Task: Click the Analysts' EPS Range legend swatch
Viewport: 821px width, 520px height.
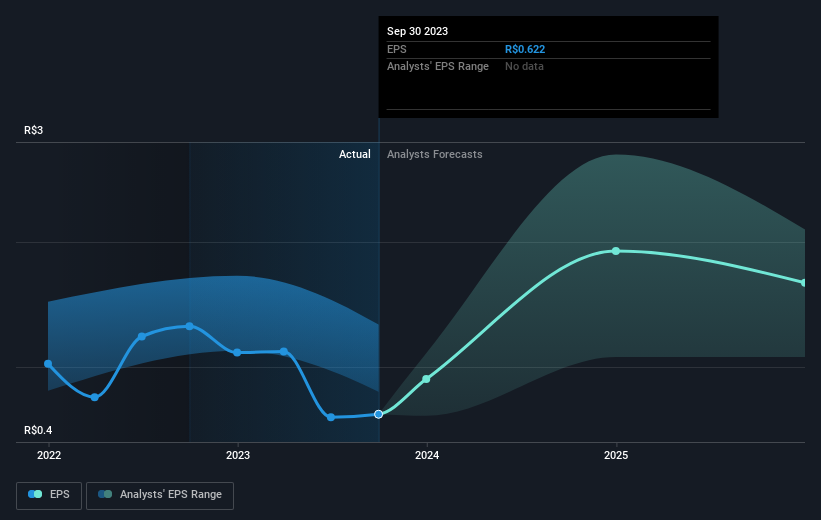Action: [x=105, y=494]
